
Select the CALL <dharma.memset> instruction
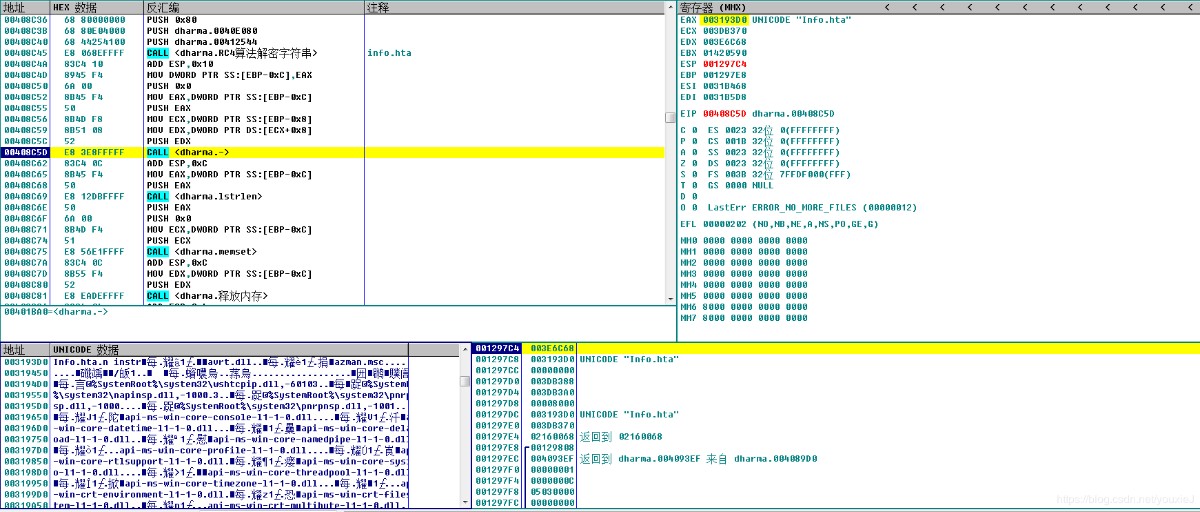click(x=201, y=252)
